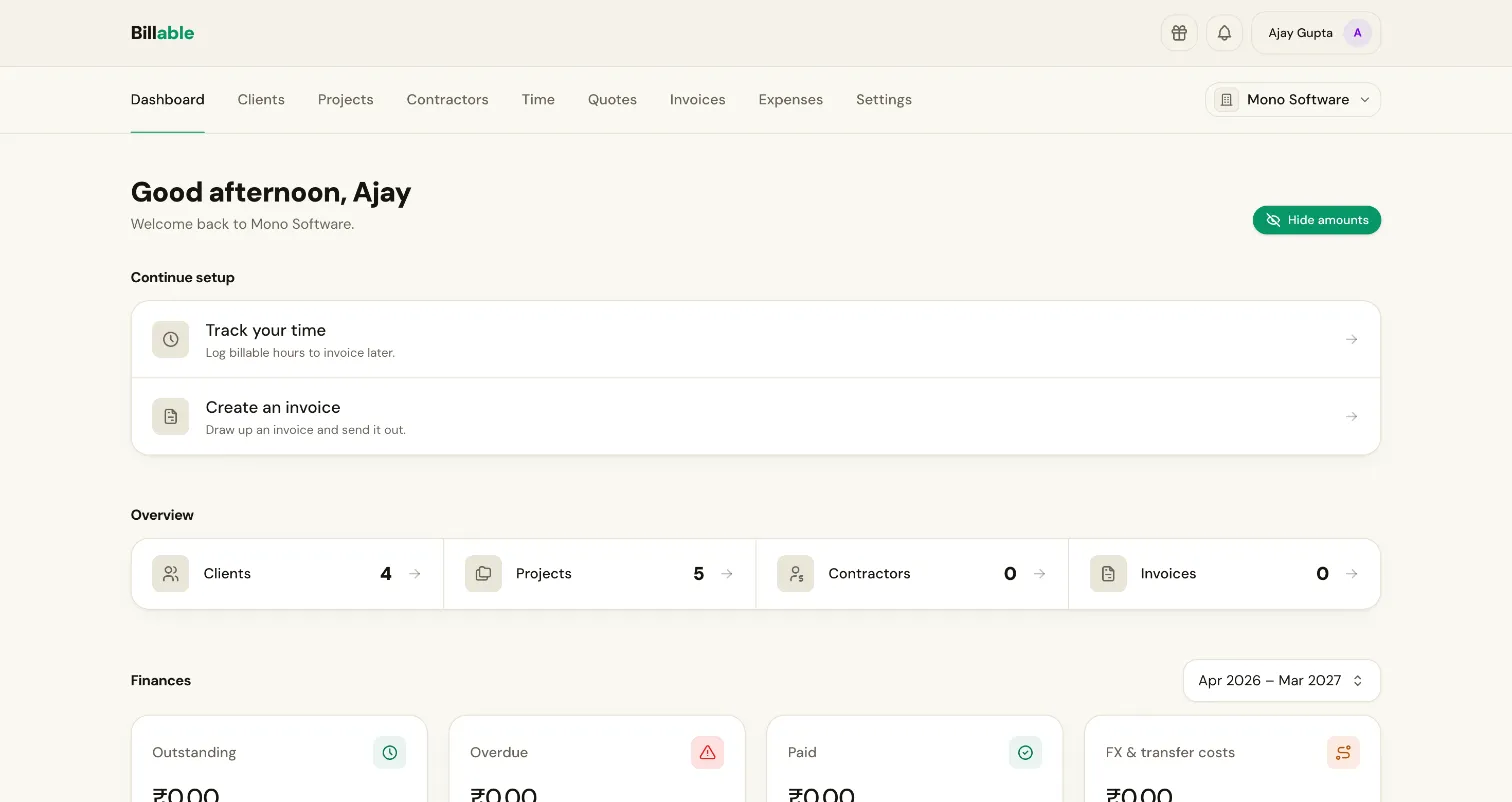Click the Billable logo
The image size is (1512, 802).
[x=162, y=33]
